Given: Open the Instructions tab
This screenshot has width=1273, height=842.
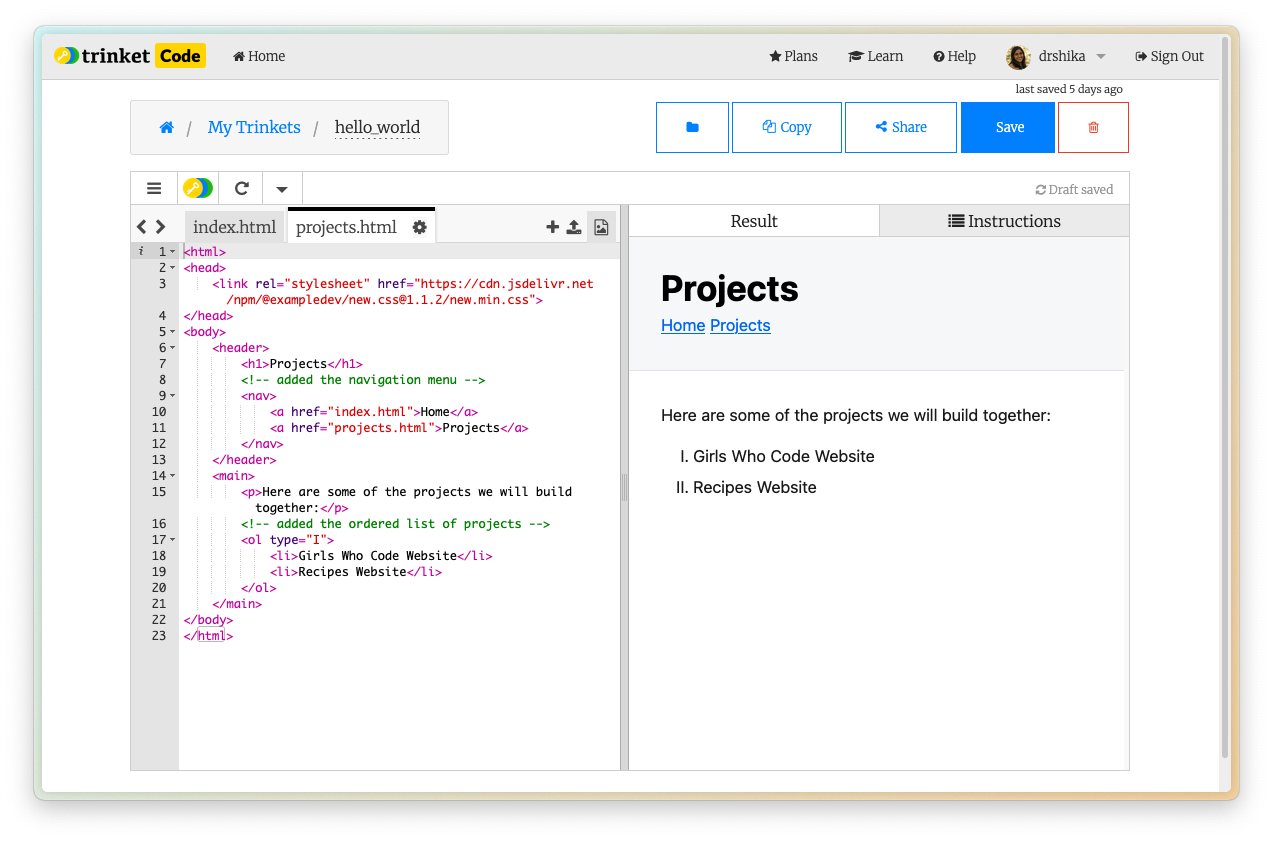Looking at the screenshot, I should [1004, 221].
